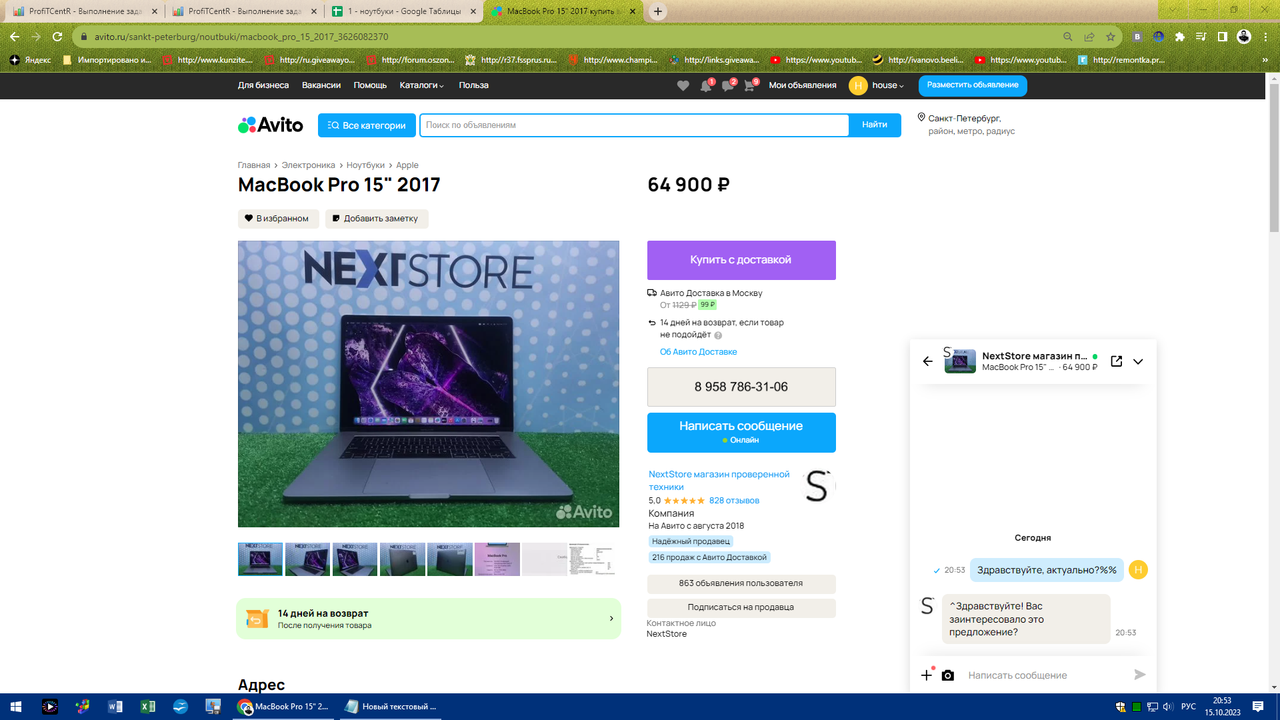Open the Все категории dropdown
Image resolution: width=1280 pixels, height=720 pixels.
[x=367, y=124]
